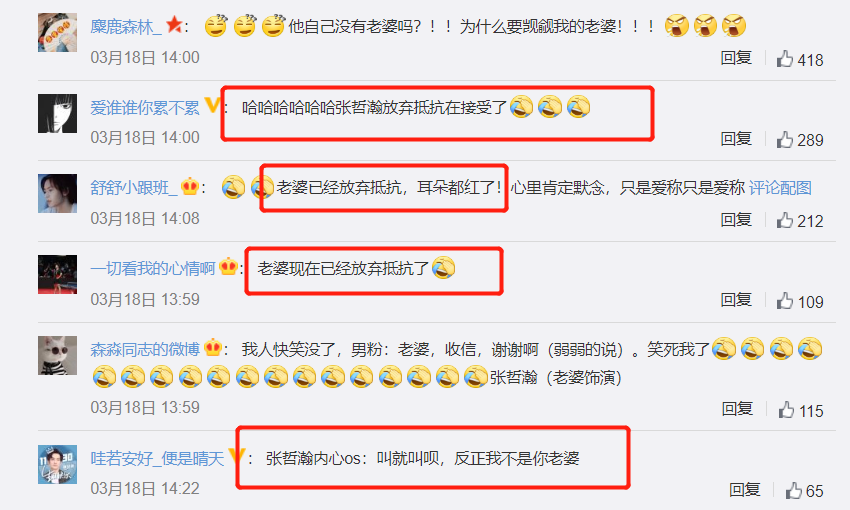The height and width of the screenshot is (510, 850).
Task: Open username 哇若安好_便是晴天
Action: (157, 459)
